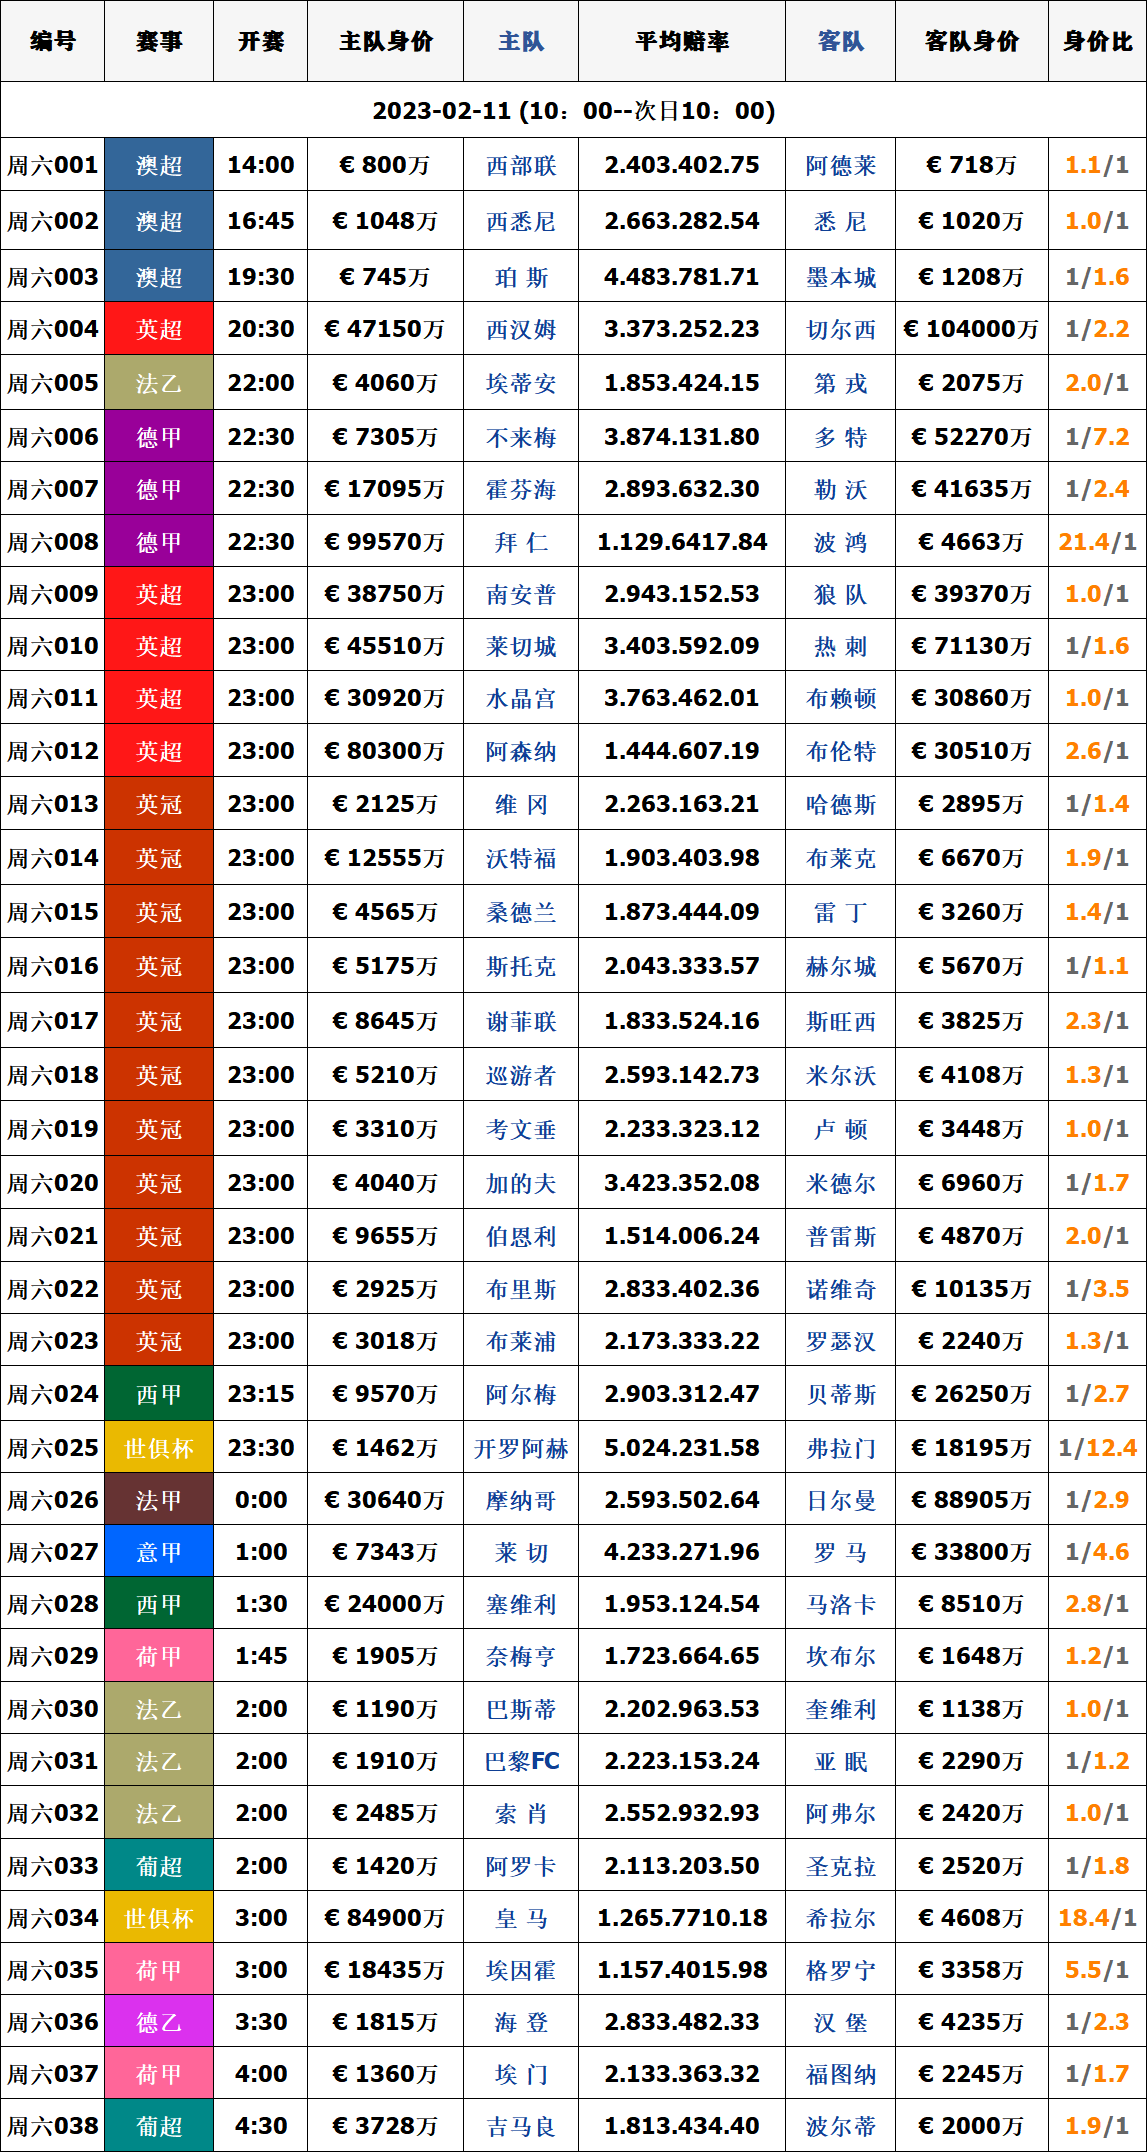
Task: Select the 英超 league cell in row 周六004
Action: [159, 329]
